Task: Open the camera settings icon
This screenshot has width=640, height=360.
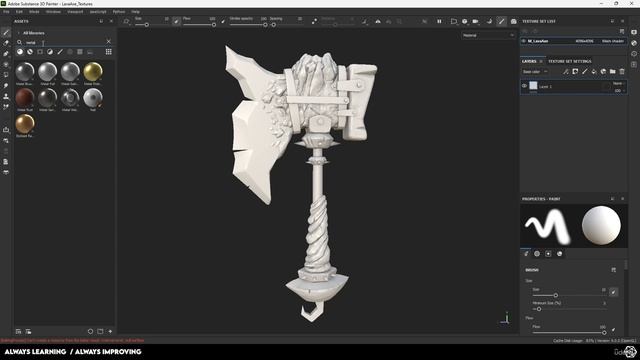Action: pos(476,21)
